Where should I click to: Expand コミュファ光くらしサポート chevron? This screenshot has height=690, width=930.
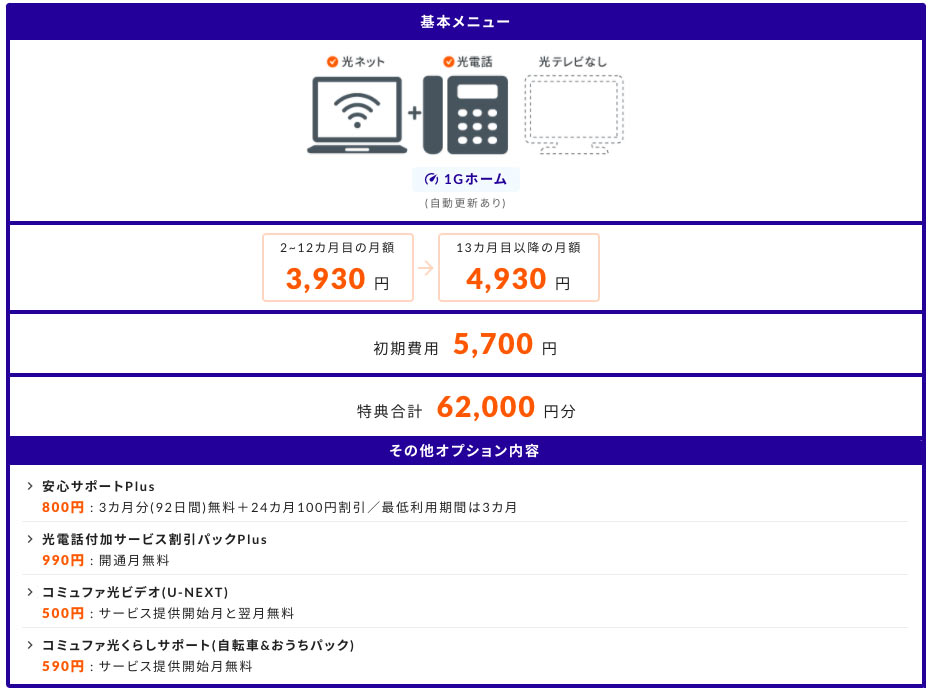click(x=30, y=644)
